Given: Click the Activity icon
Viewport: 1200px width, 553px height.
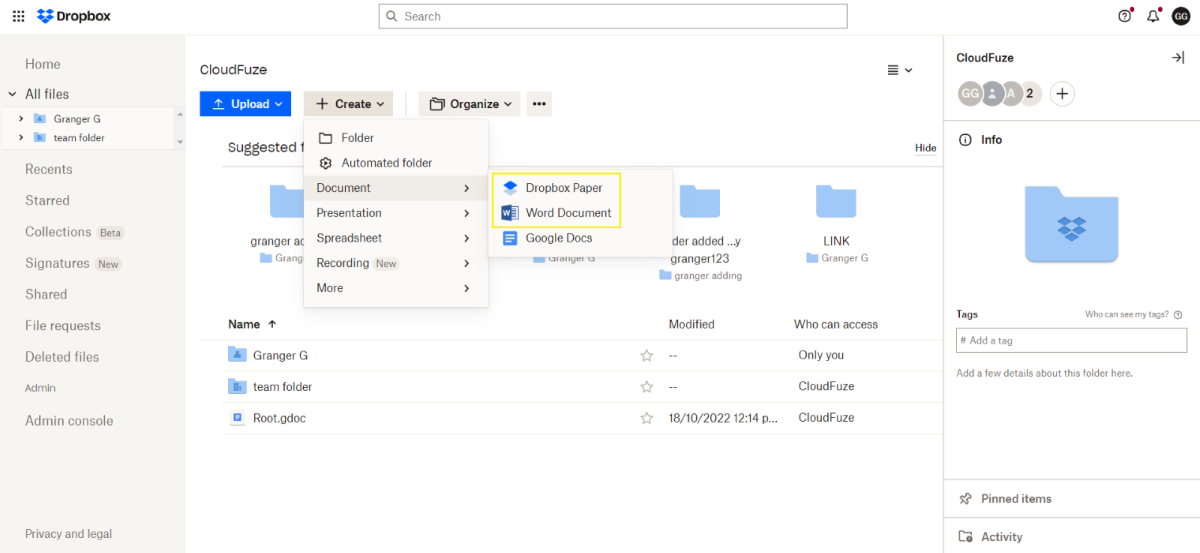Looking at the screenshot, I should click(x=965, y=537).
